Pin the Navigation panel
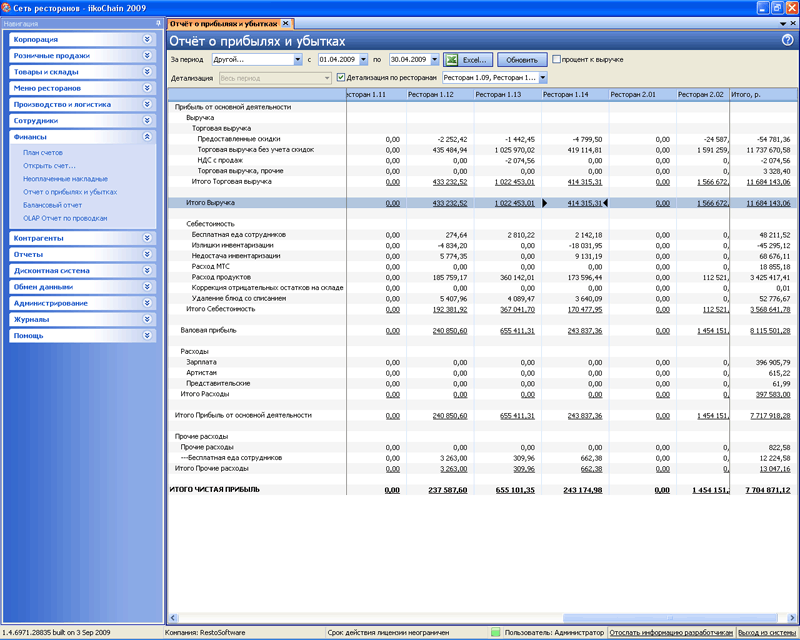This screenshot has width=800, height=640. coord(158,23)
